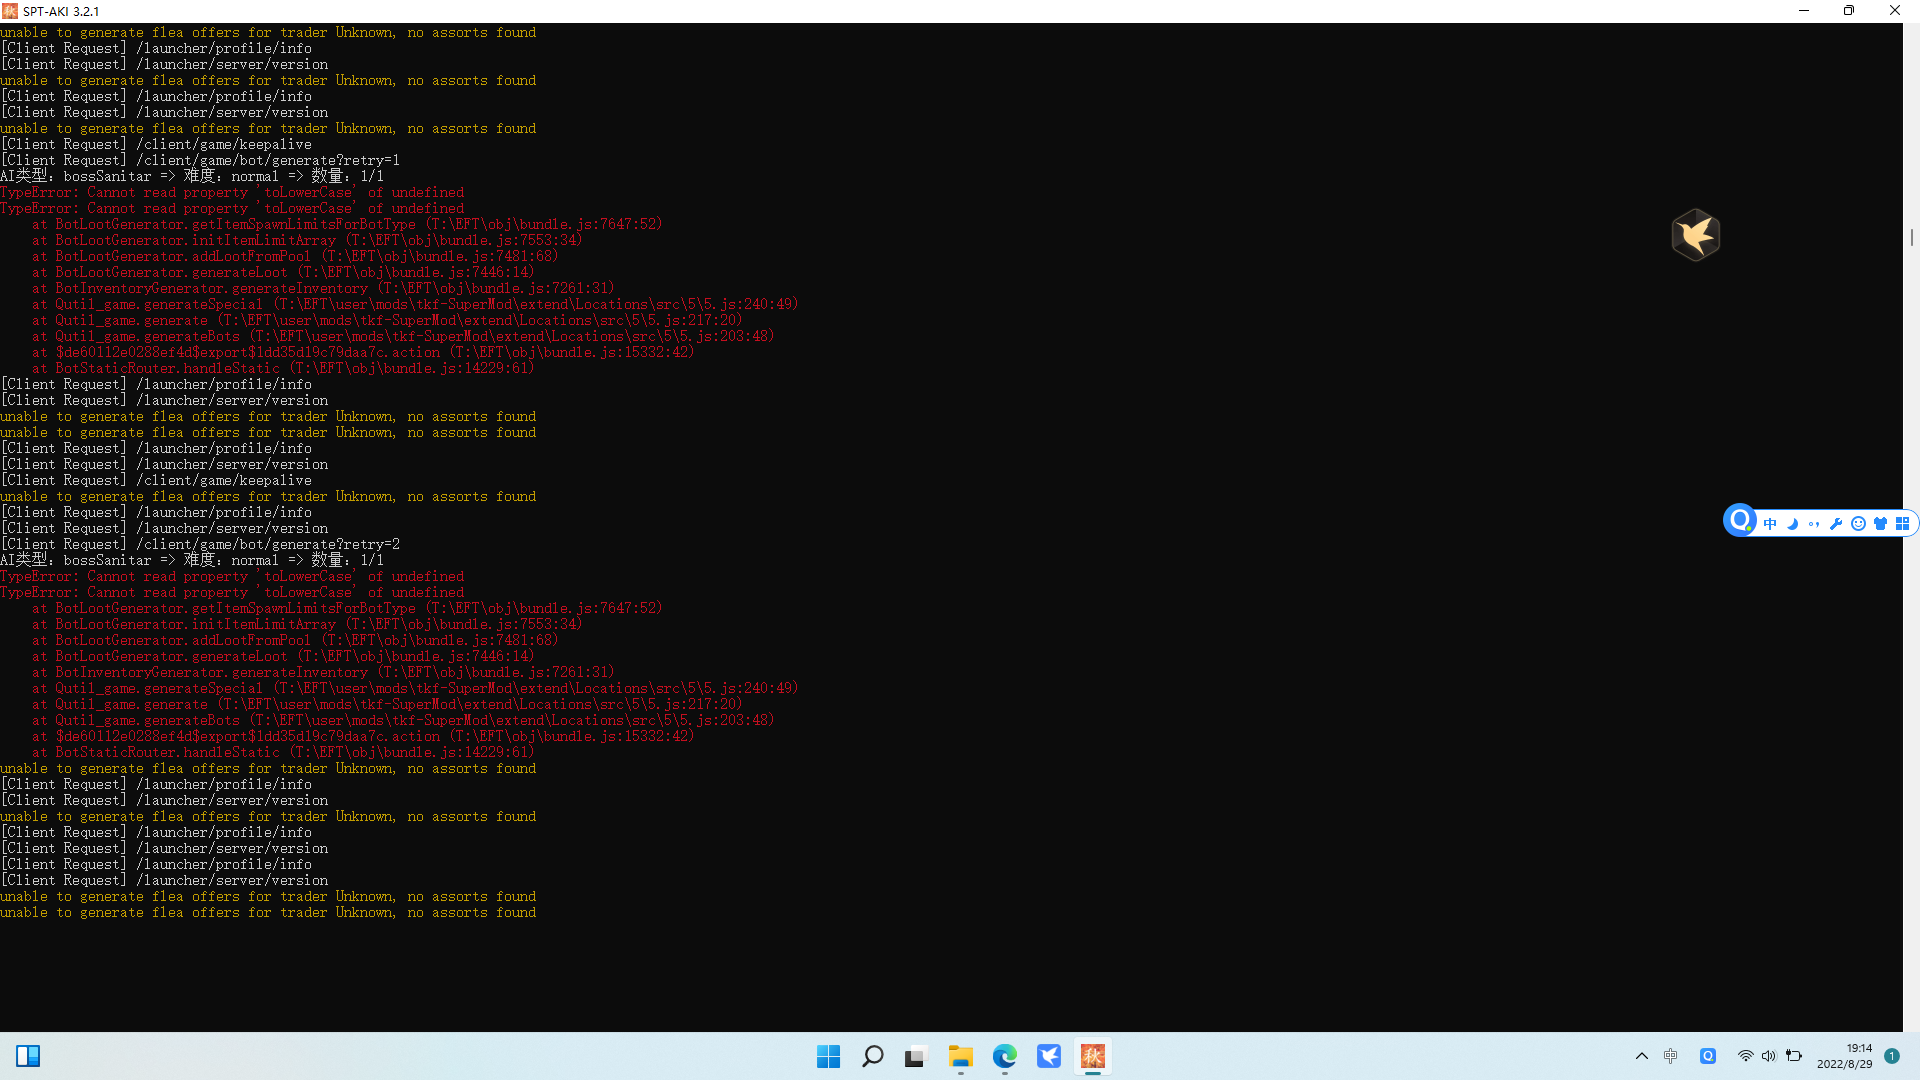Open Windows Start menu
Screen dimensions: 1920x1080
828,1056
